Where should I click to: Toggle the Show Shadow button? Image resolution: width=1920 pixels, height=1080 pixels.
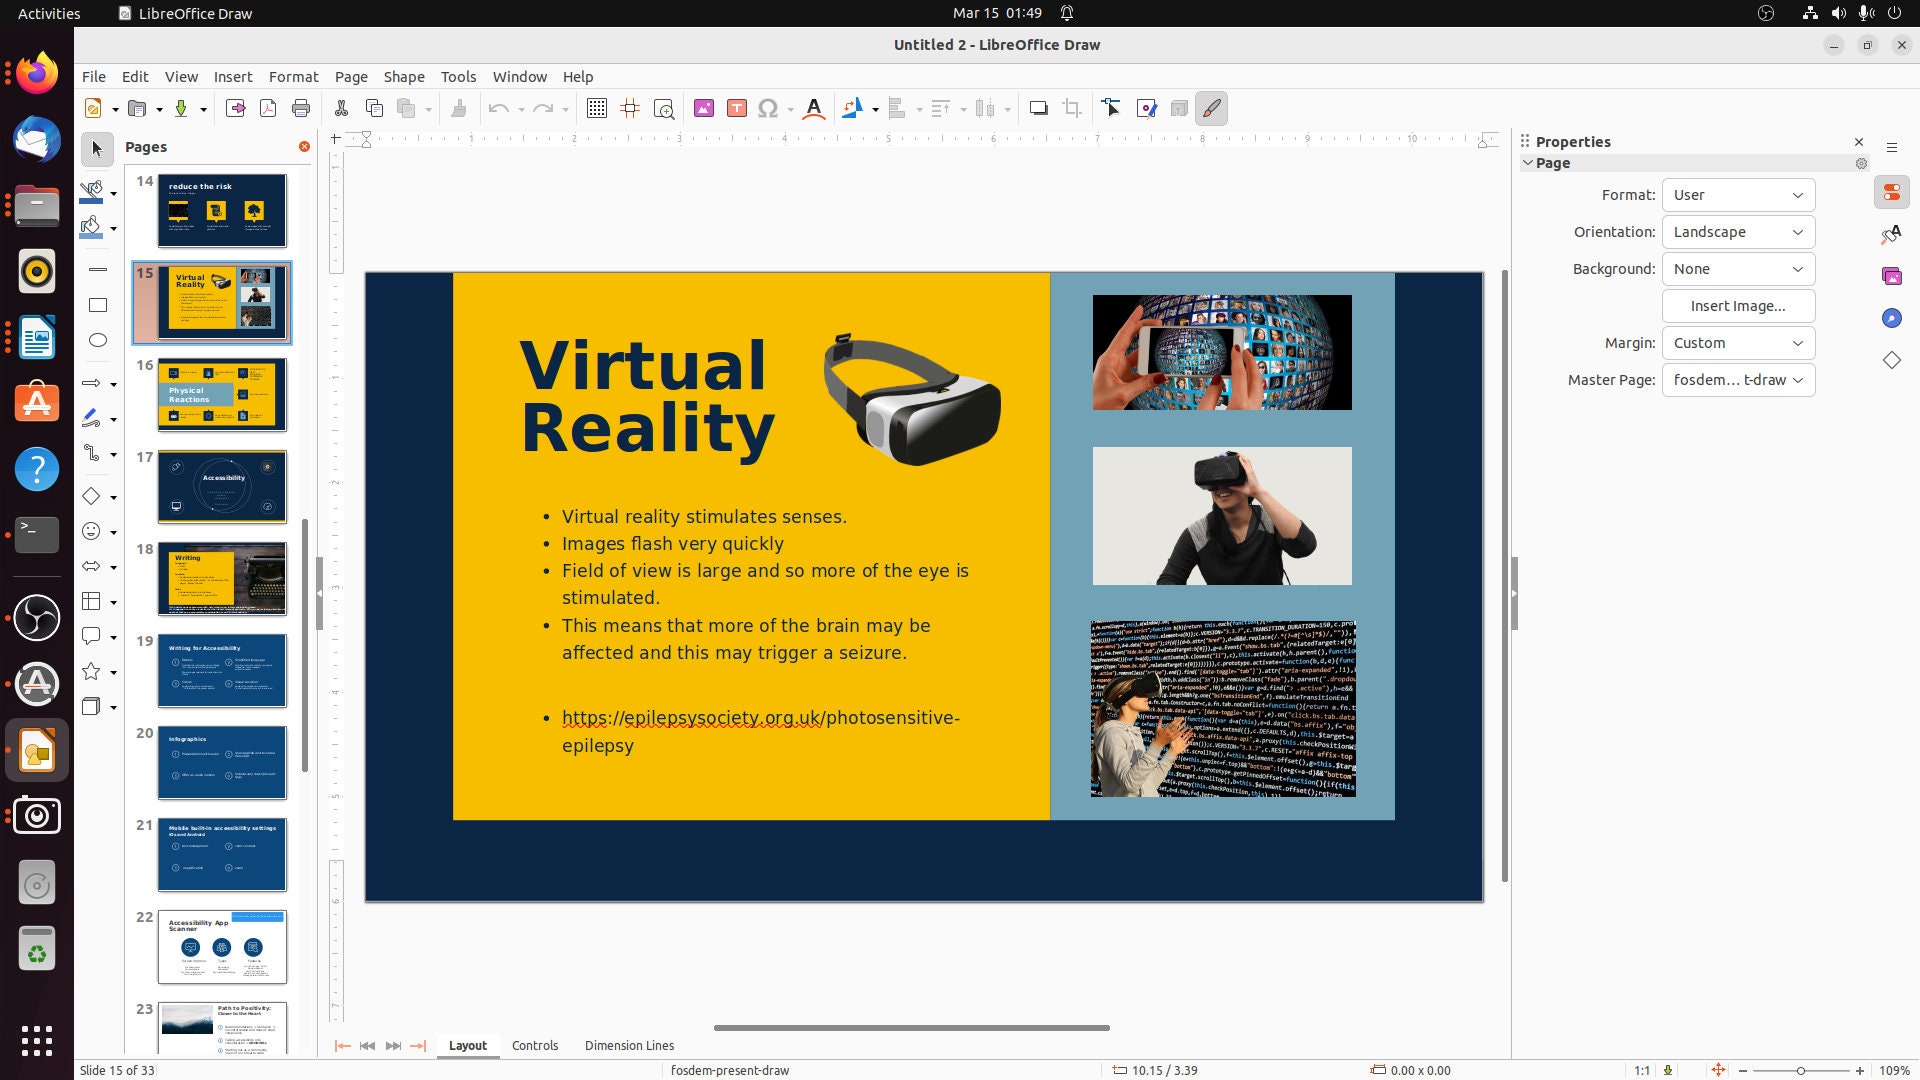tap(1040, 108)
